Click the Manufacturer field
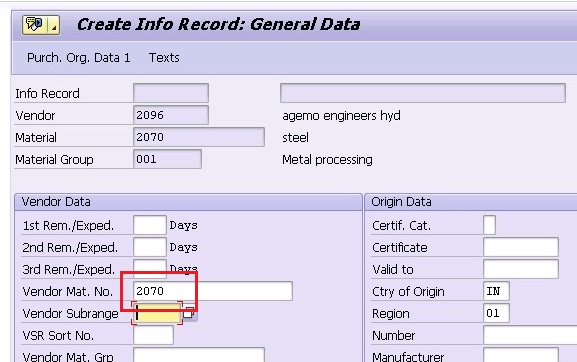 pyautogui.click(x=521, y=355)
